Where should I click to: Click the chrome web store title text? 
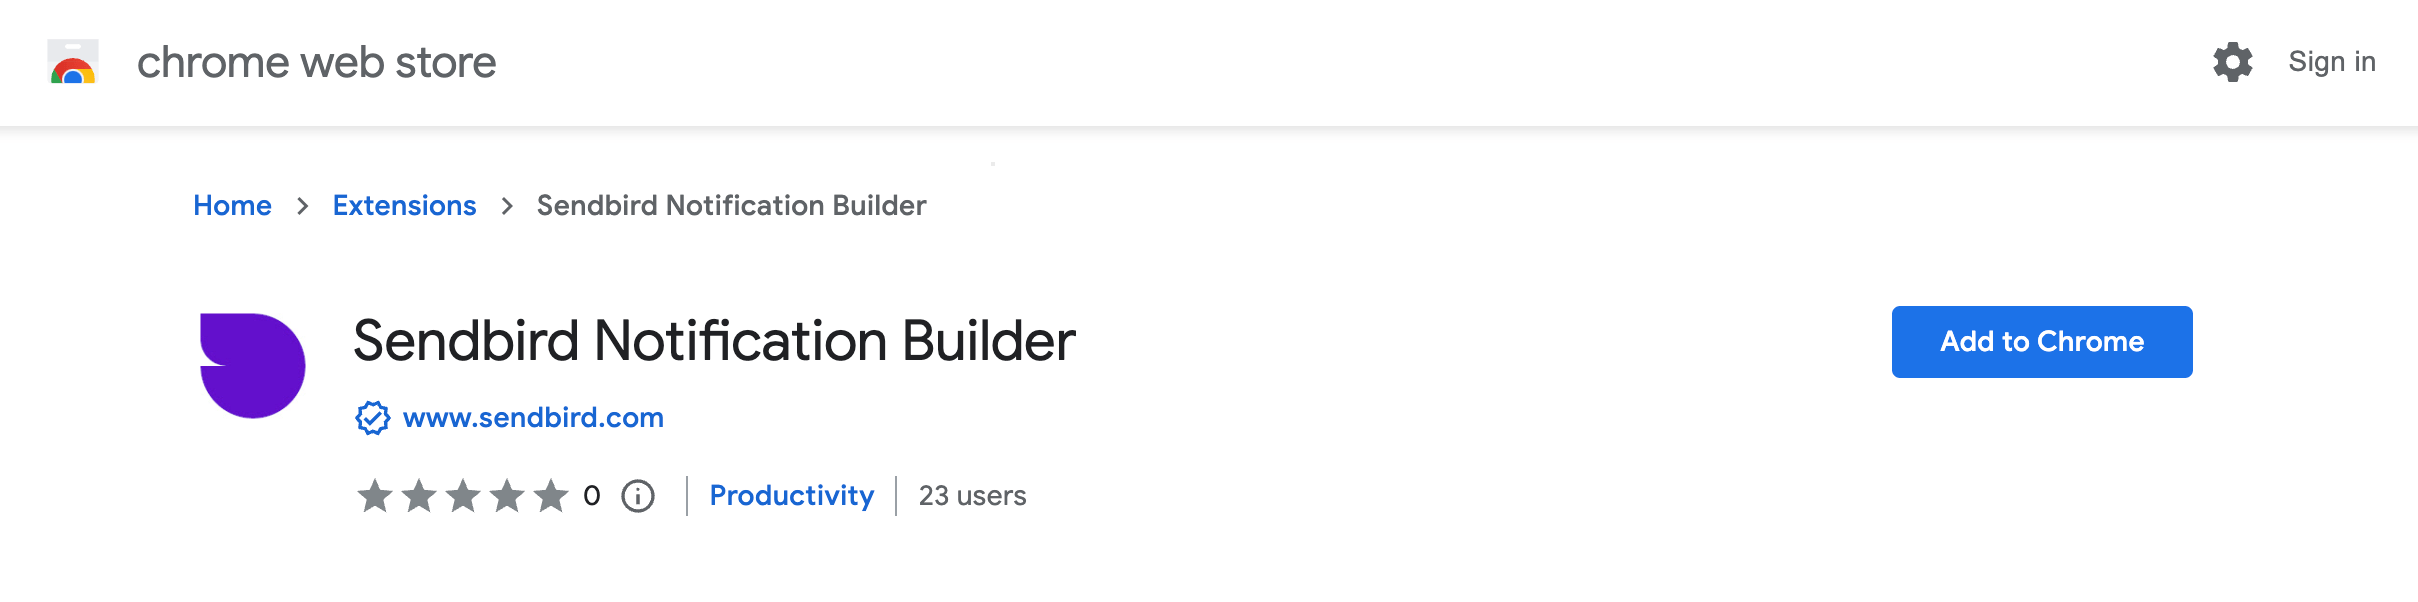316,62
